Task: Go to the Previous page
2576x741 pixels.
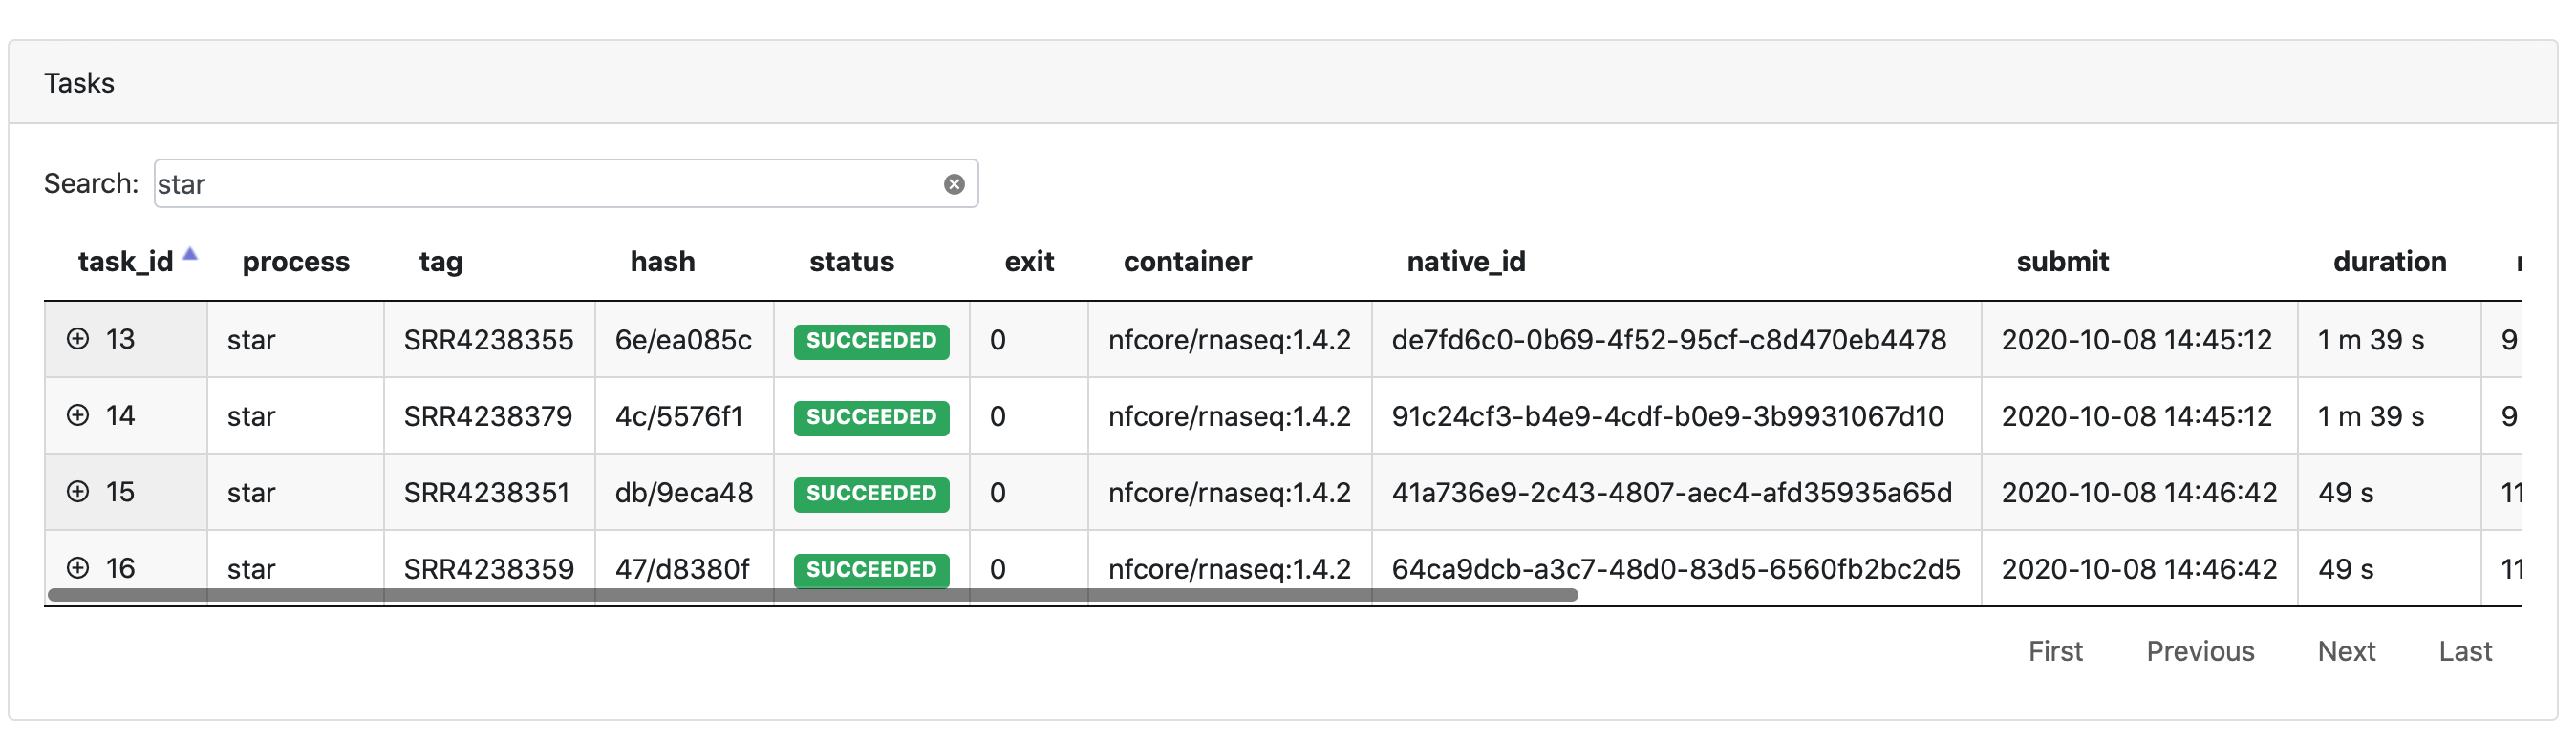Action: coord(2199,651)
